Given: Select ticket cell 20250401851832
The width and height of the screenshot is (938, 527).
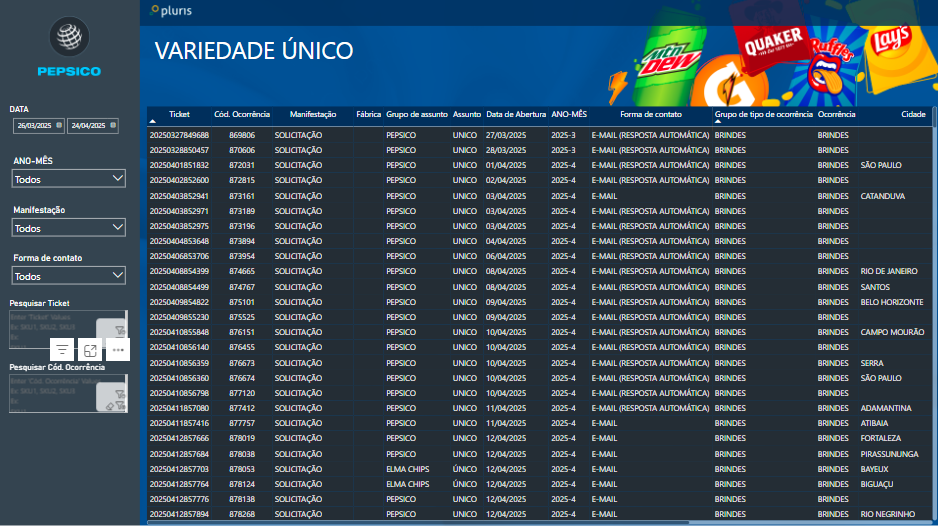Looking at the screenshot, I should pos(179,165).
